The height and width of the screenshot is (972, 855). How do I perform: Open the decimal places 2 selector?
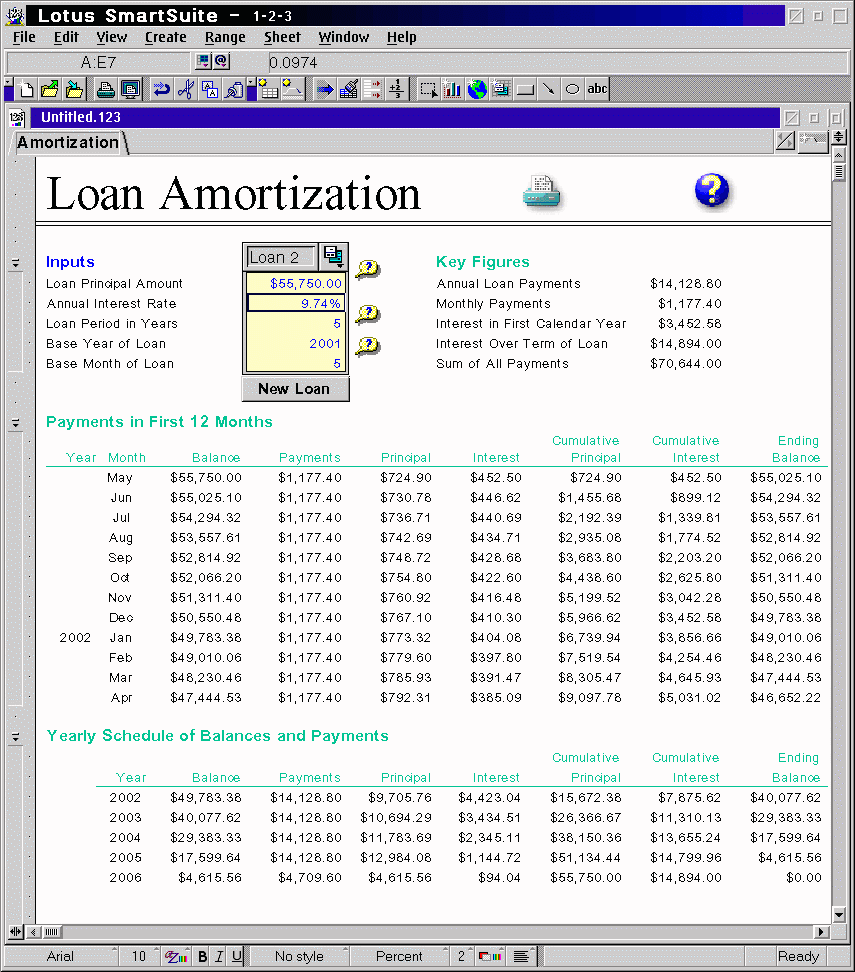[461, 957]
